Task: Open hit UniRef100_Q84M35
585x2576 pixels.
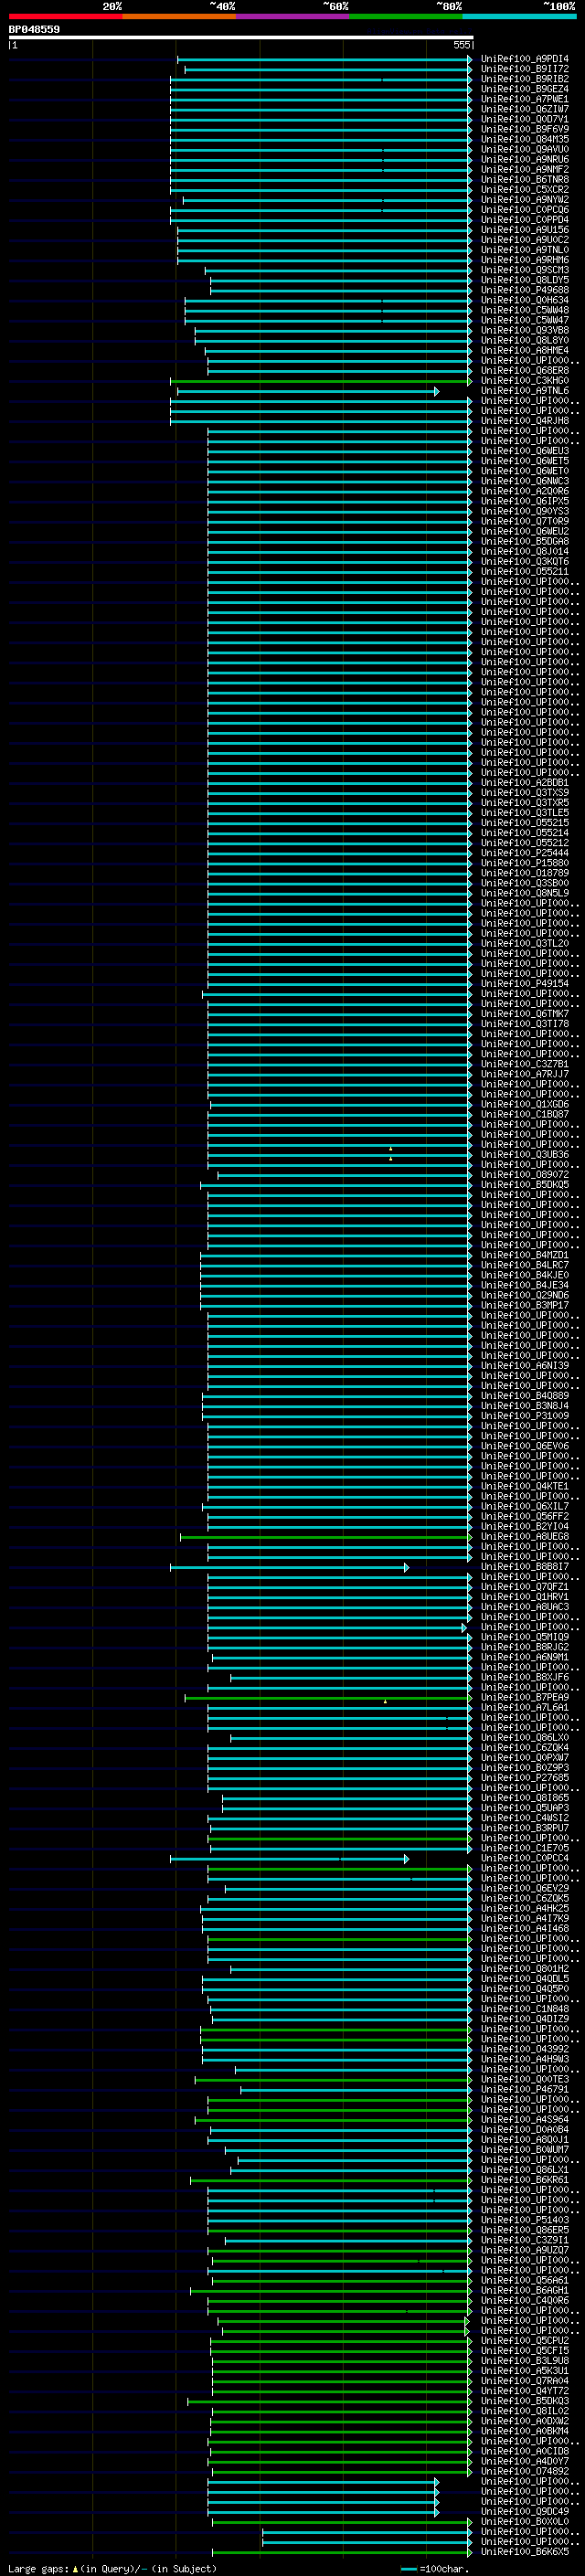Action: tap(524, 139)
